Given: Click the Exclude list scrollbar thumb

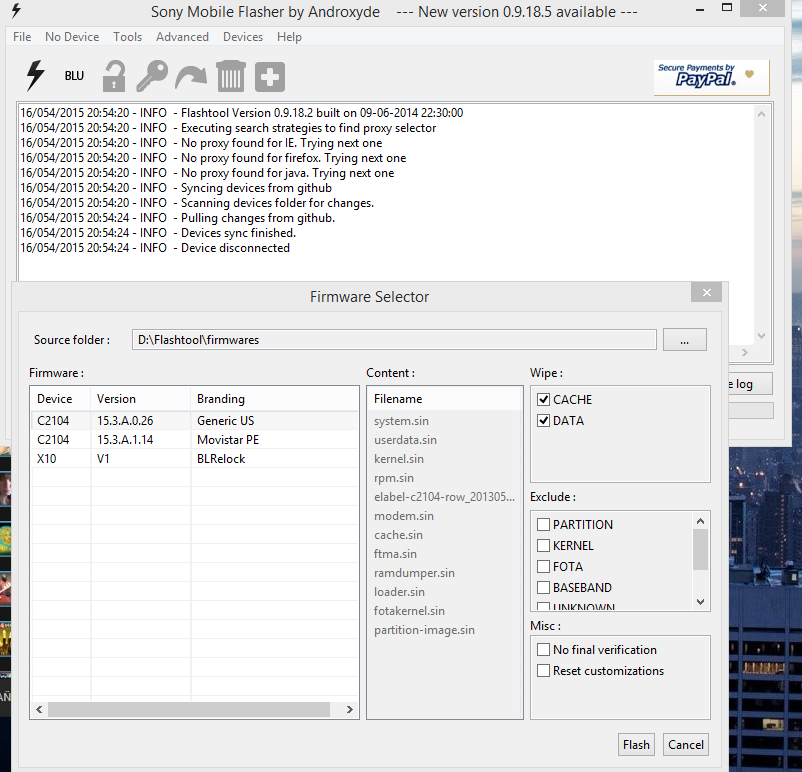Looking at the screenshot, I should point(701,549).
